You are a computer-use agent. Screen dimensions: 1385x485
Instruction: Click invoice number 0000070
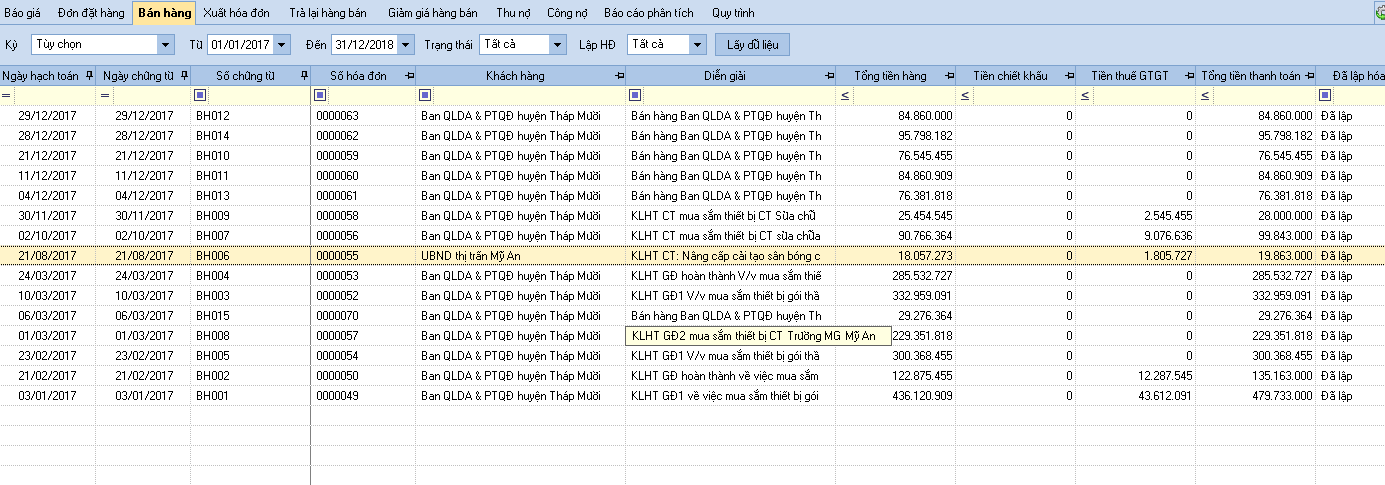(337, 316)
